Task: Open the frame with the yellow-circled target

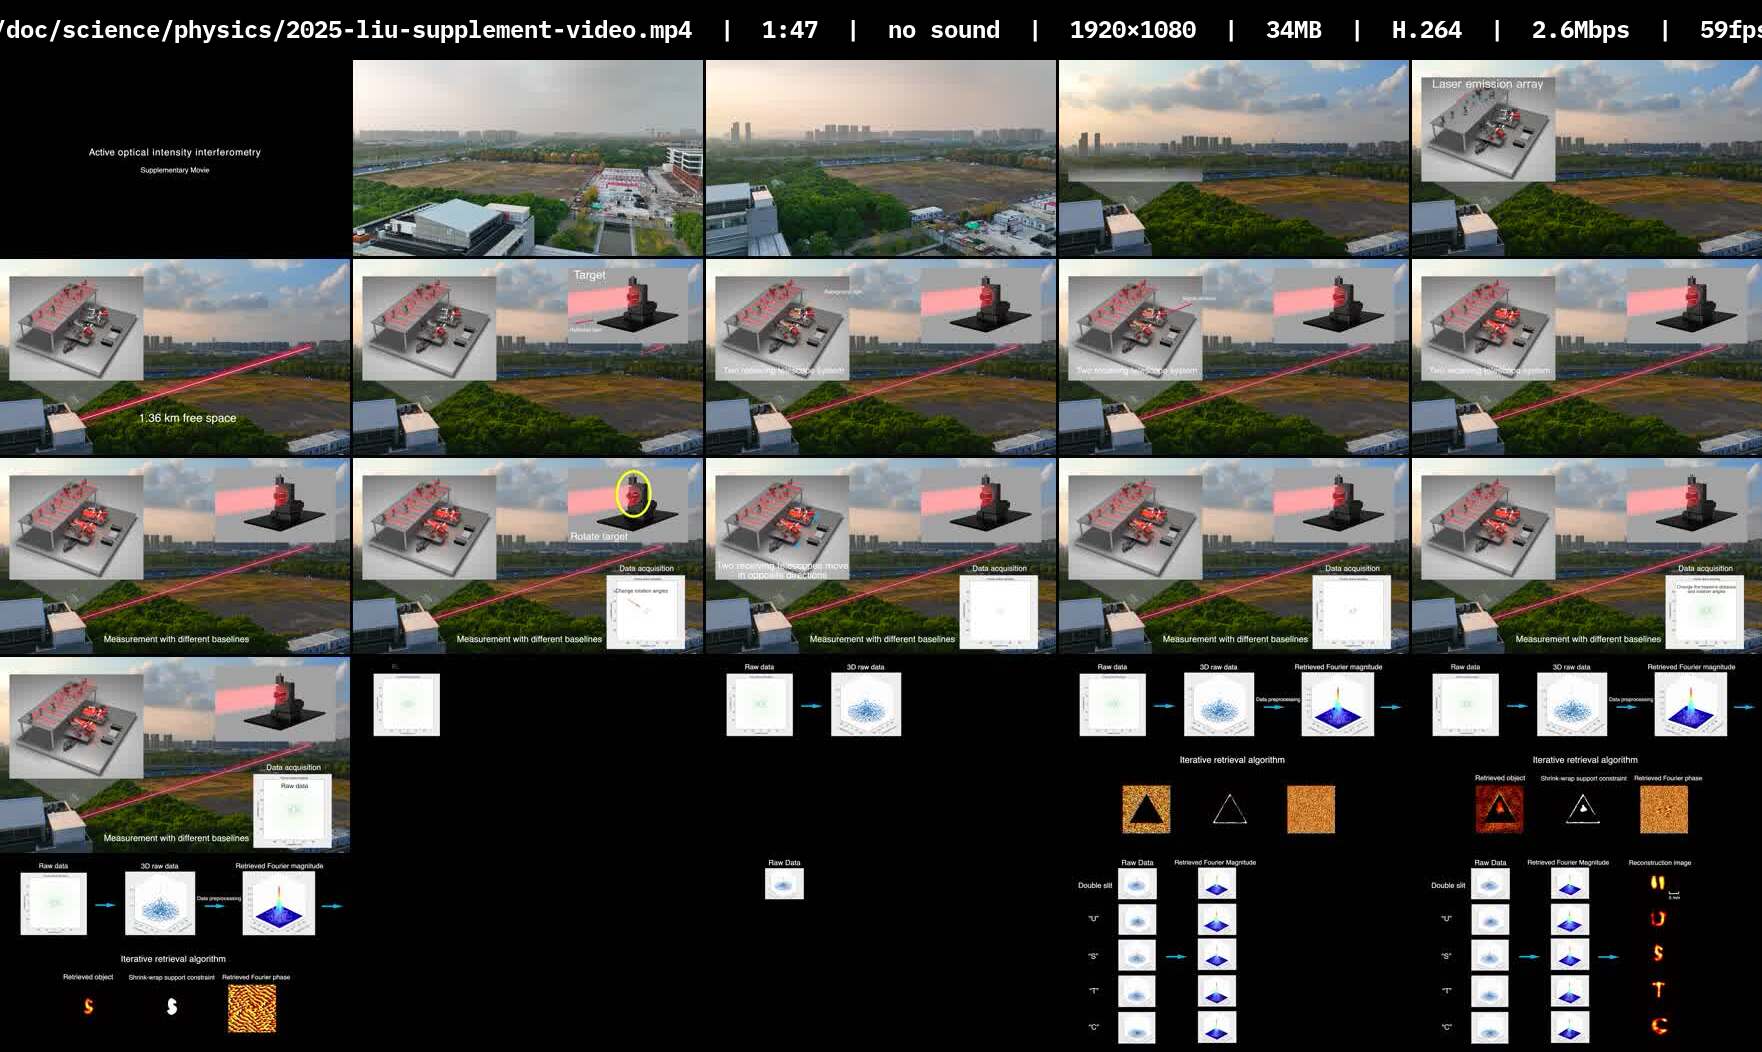Action: pos(528,556)
